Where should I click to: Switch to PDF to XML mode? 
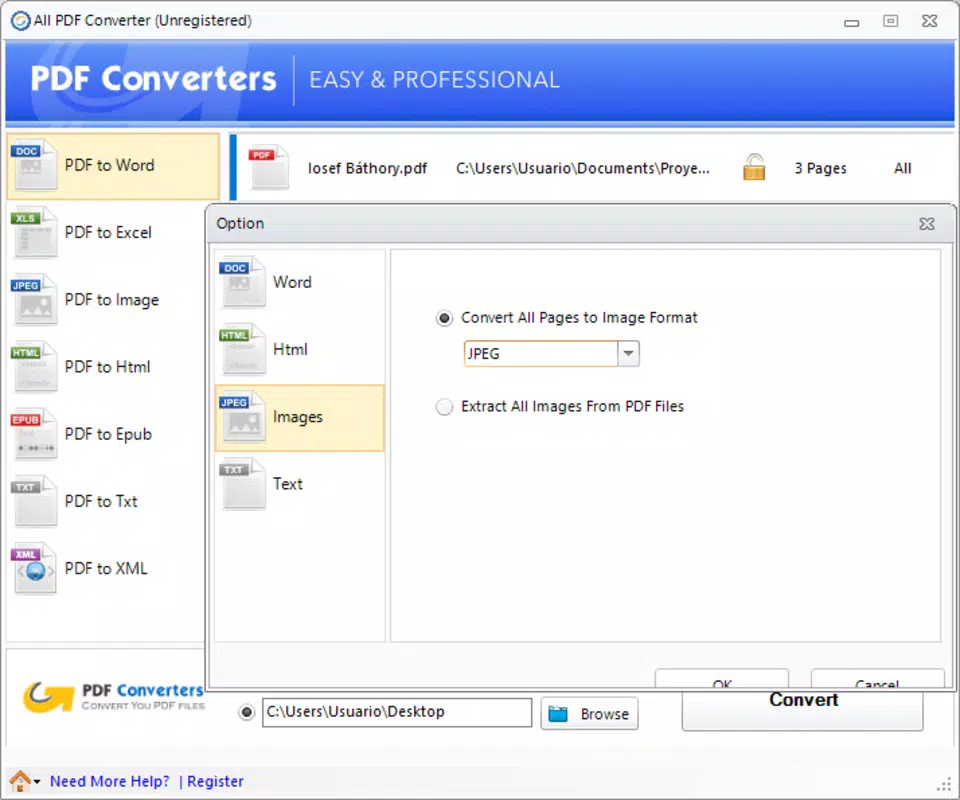[107, 569]
